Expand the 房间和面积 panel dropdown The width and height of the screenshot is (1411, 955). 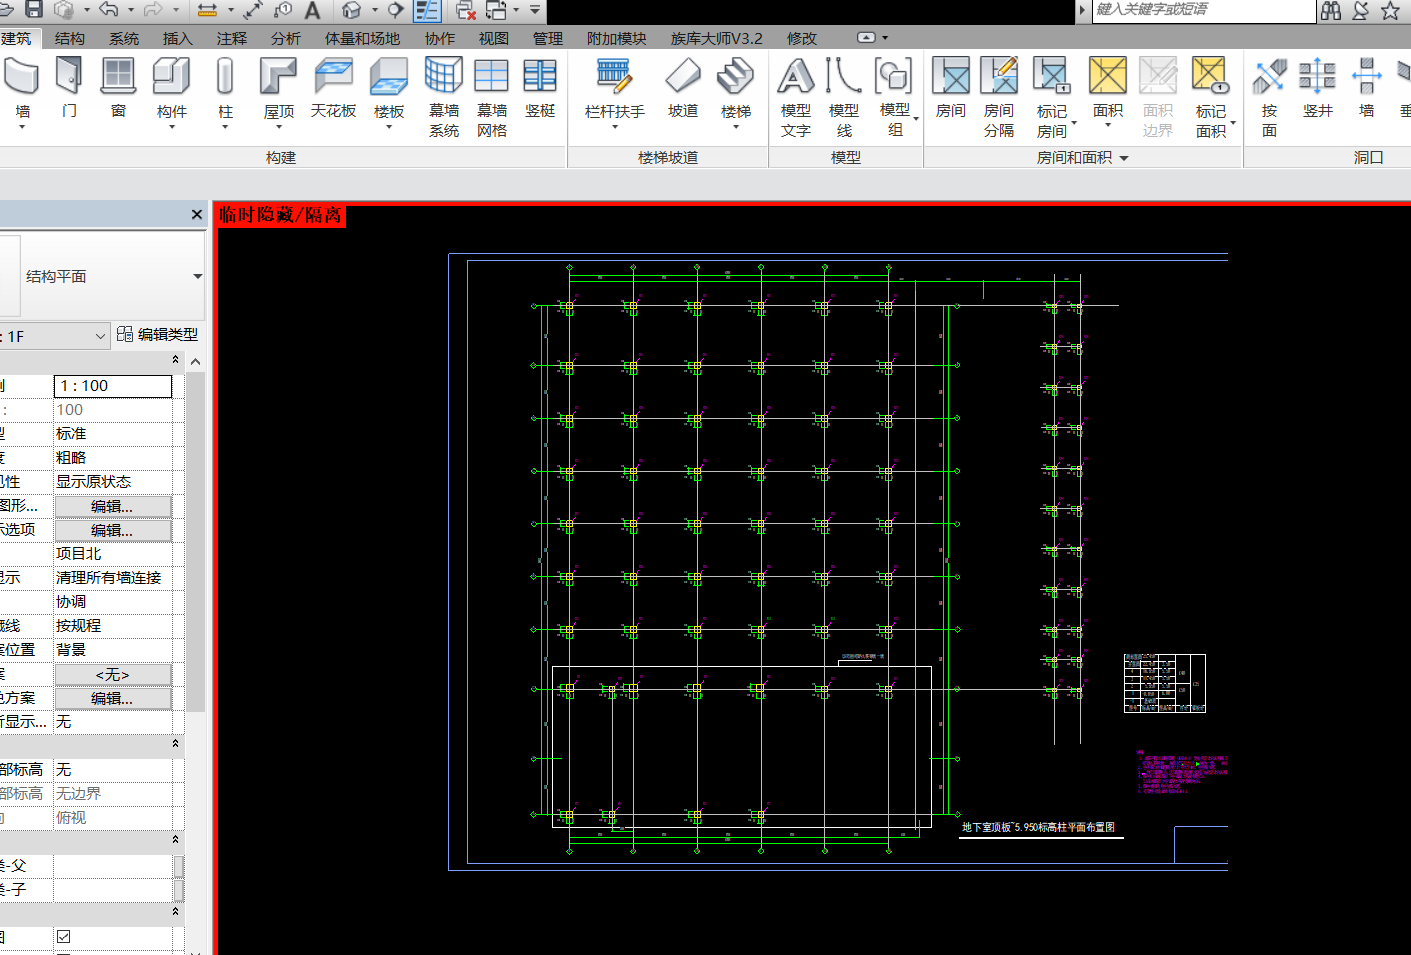point(1124,158)
